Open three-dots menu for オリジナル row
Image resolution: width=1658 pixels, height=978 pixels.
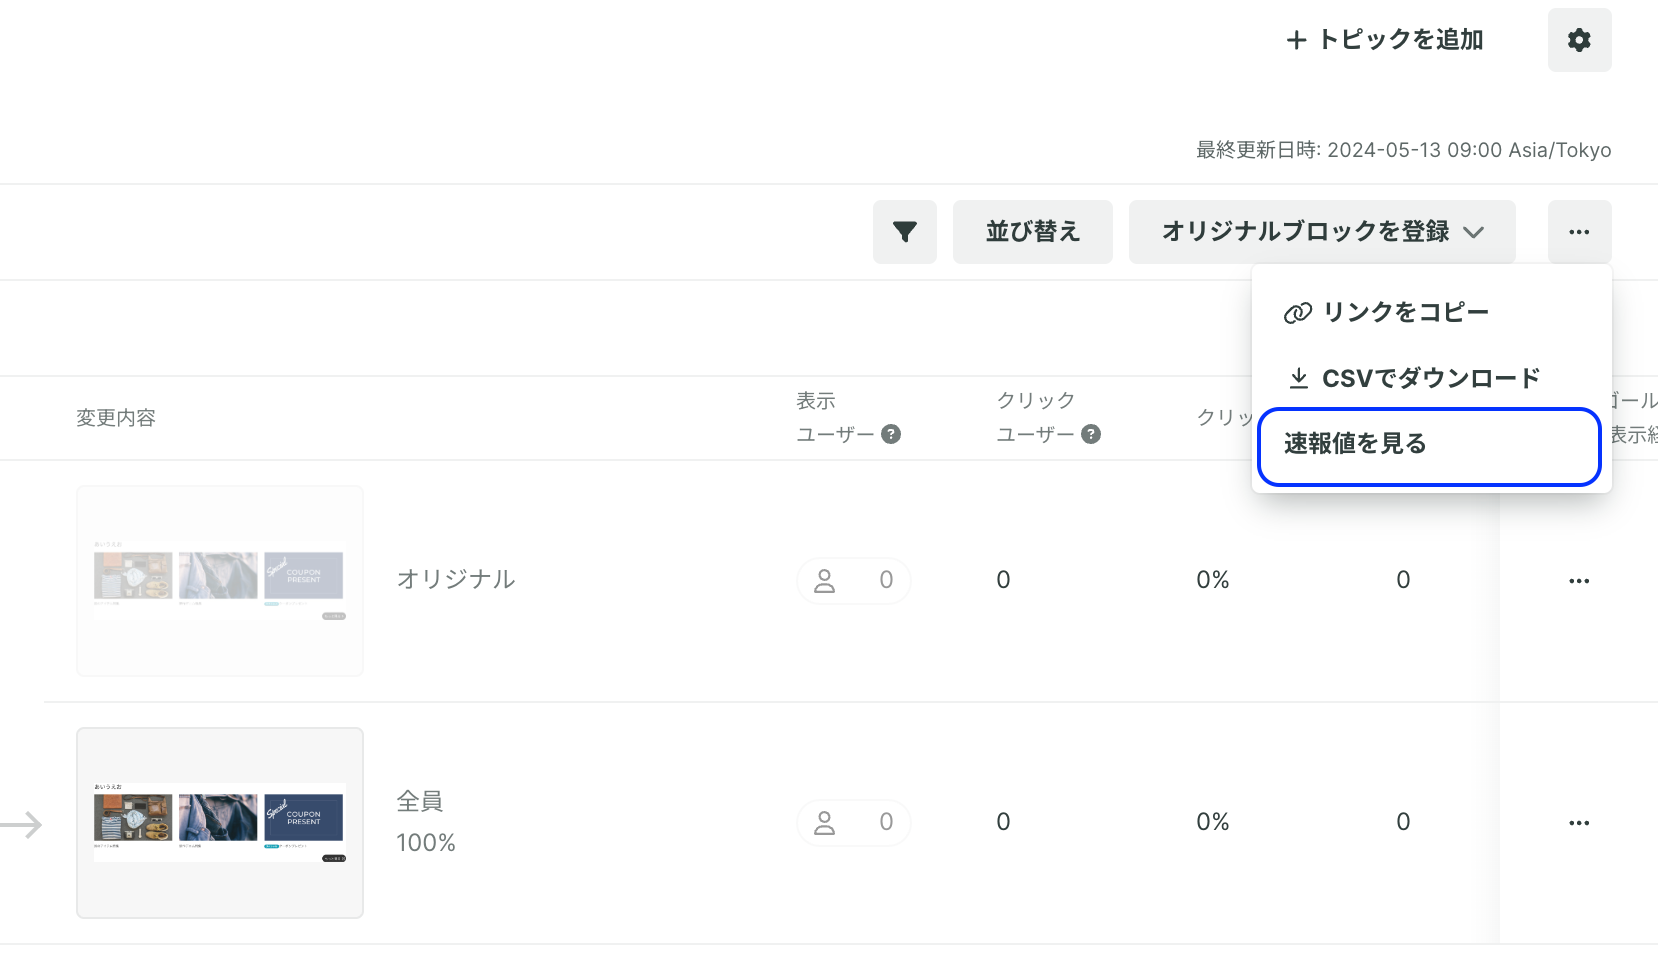pyautogui.click(x=1579, y=581)
